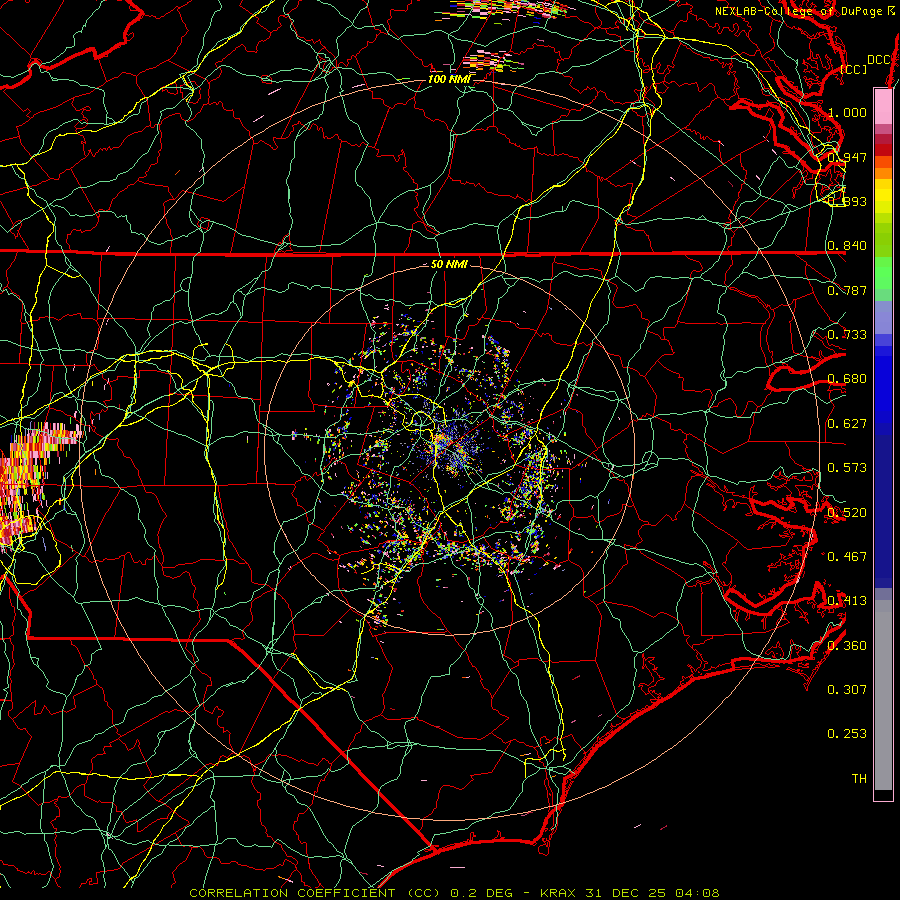900x900 pixels.
Task: Select the 0.413 scale value
Action: pos(847,601)
